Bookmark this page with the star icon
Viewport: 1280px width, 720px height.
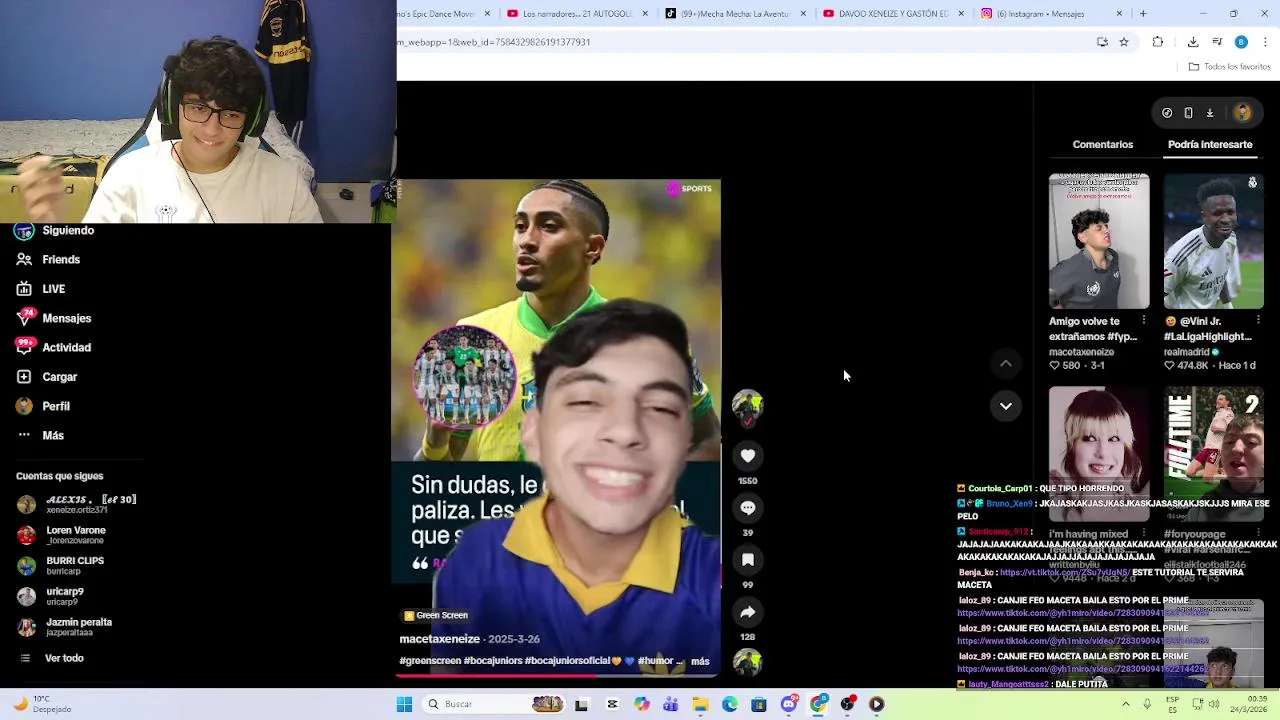click(1124, 42)
